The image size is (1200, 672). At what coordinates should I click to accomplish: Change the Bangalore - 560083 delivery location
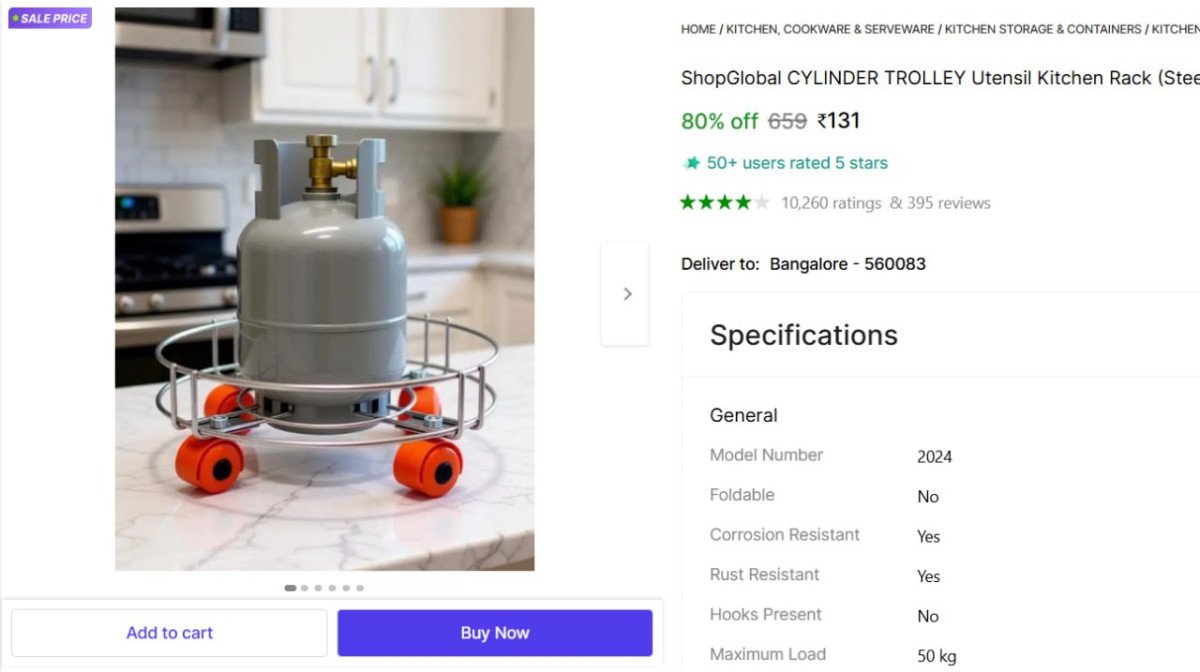(846, 263)
